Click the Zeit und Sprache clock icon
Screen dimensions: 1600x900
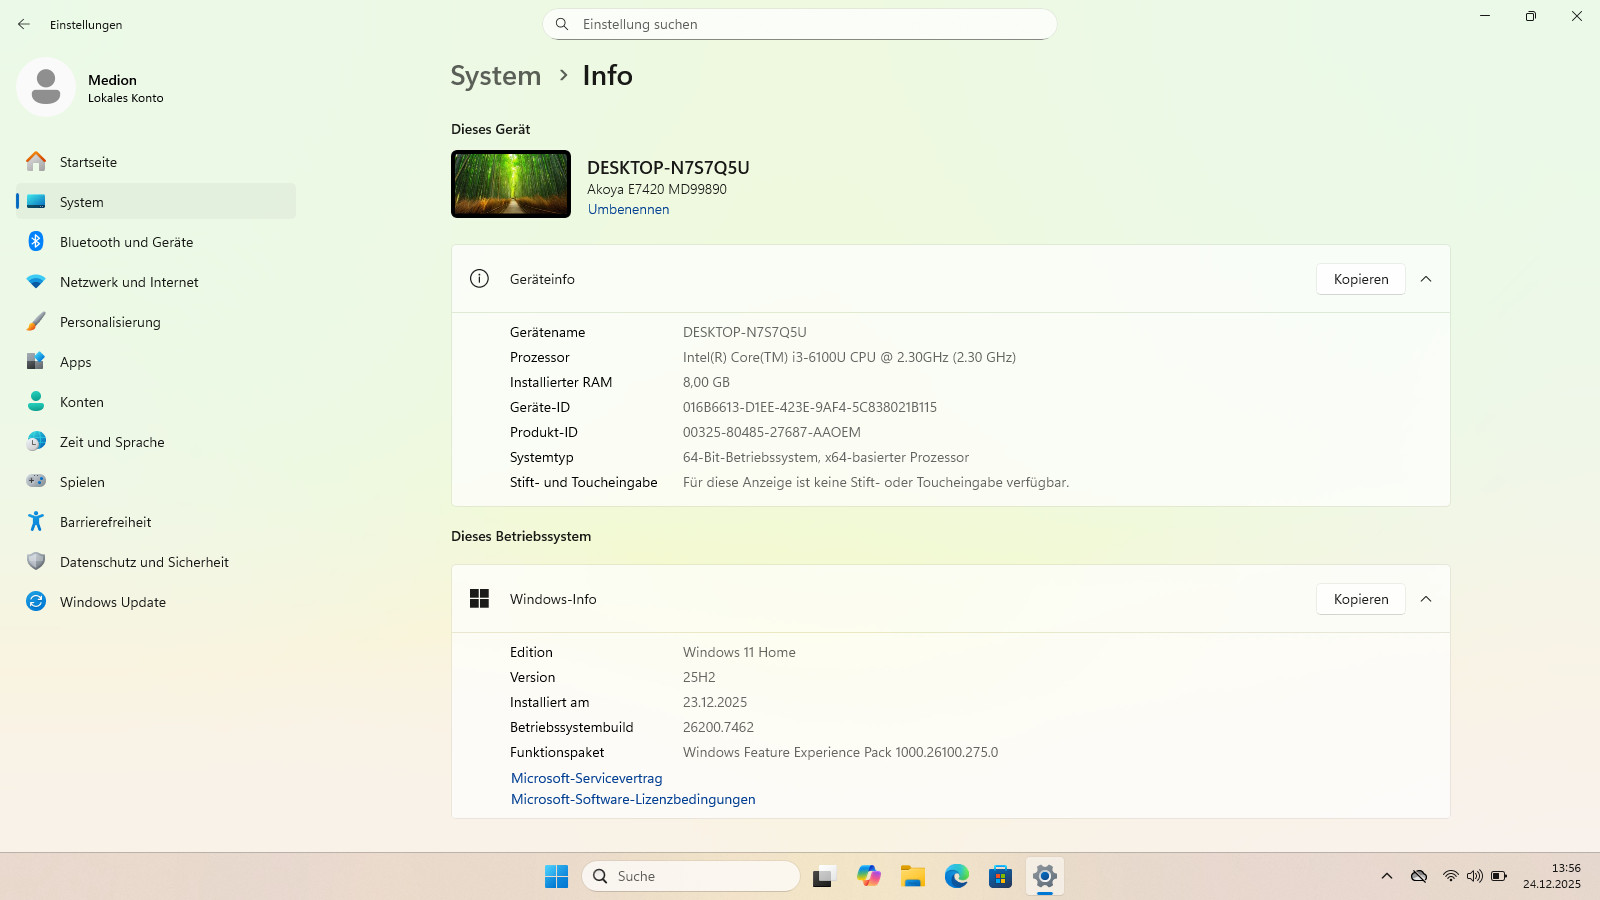tap(36, 441)
